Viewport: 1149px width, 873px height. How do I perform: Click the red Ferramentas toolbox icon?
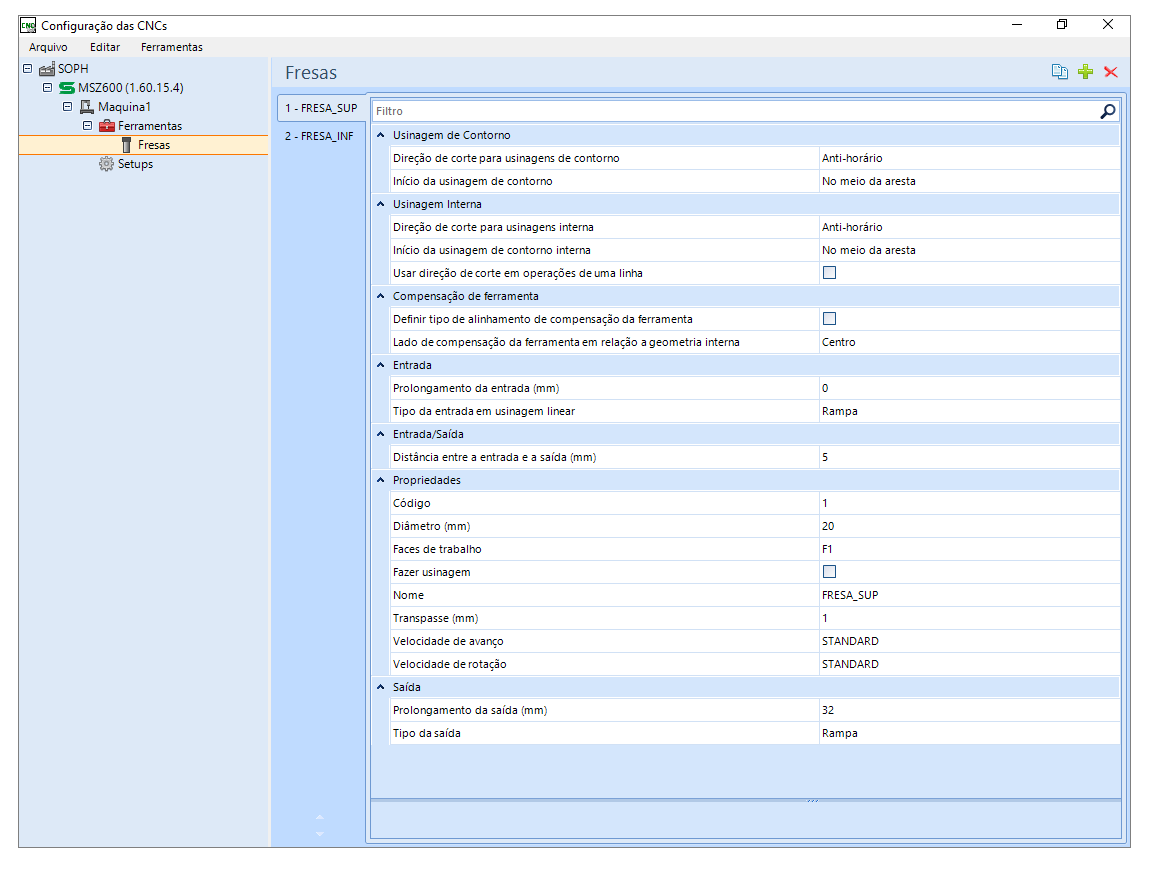(x=107, y=126)
